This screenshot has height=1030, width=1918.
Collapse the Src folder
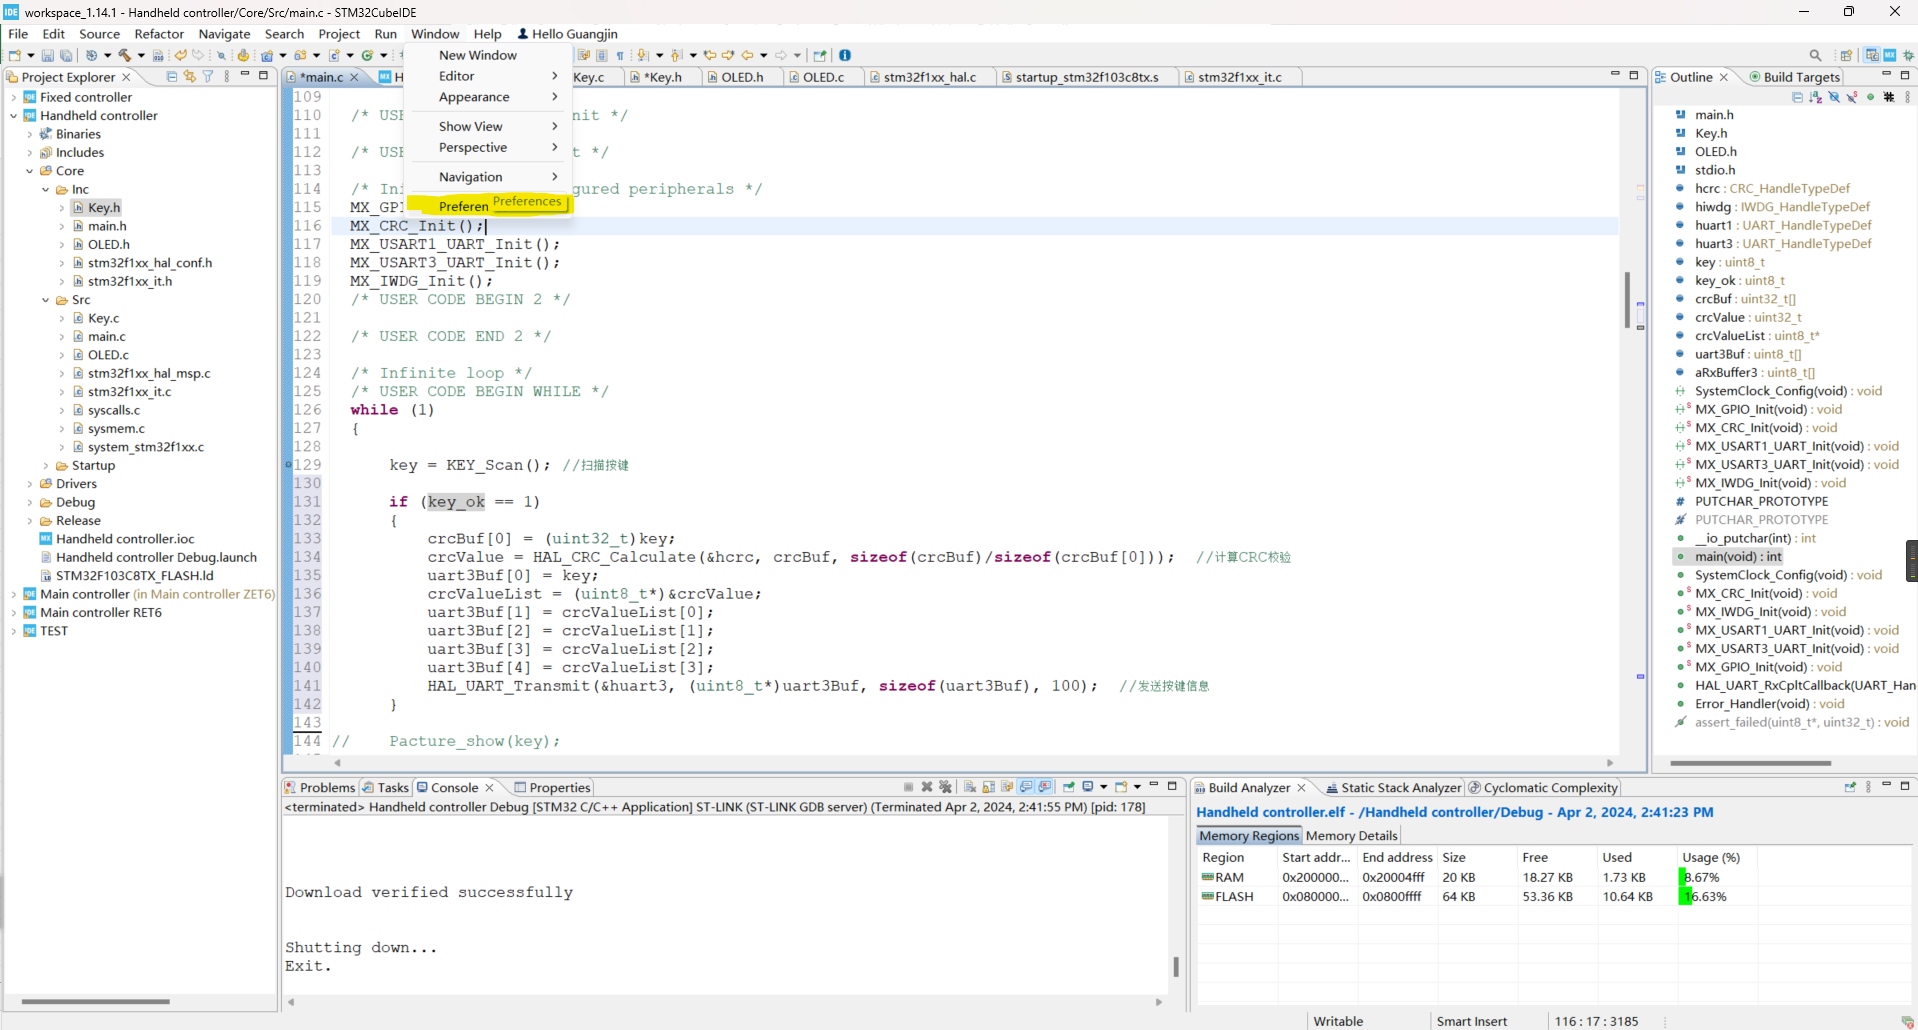pyautogui.click(x=45, y=300)
